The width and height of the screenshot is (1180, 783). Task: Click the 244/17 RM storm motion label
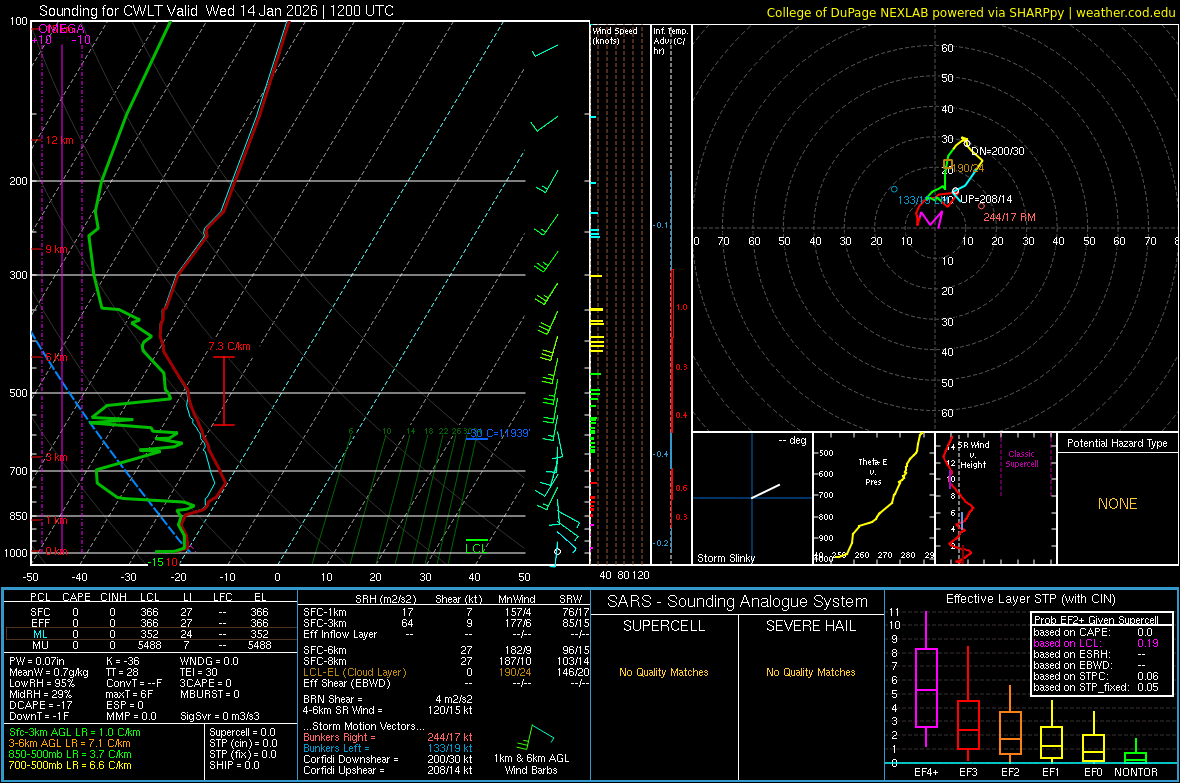(x=1009, y=217)
